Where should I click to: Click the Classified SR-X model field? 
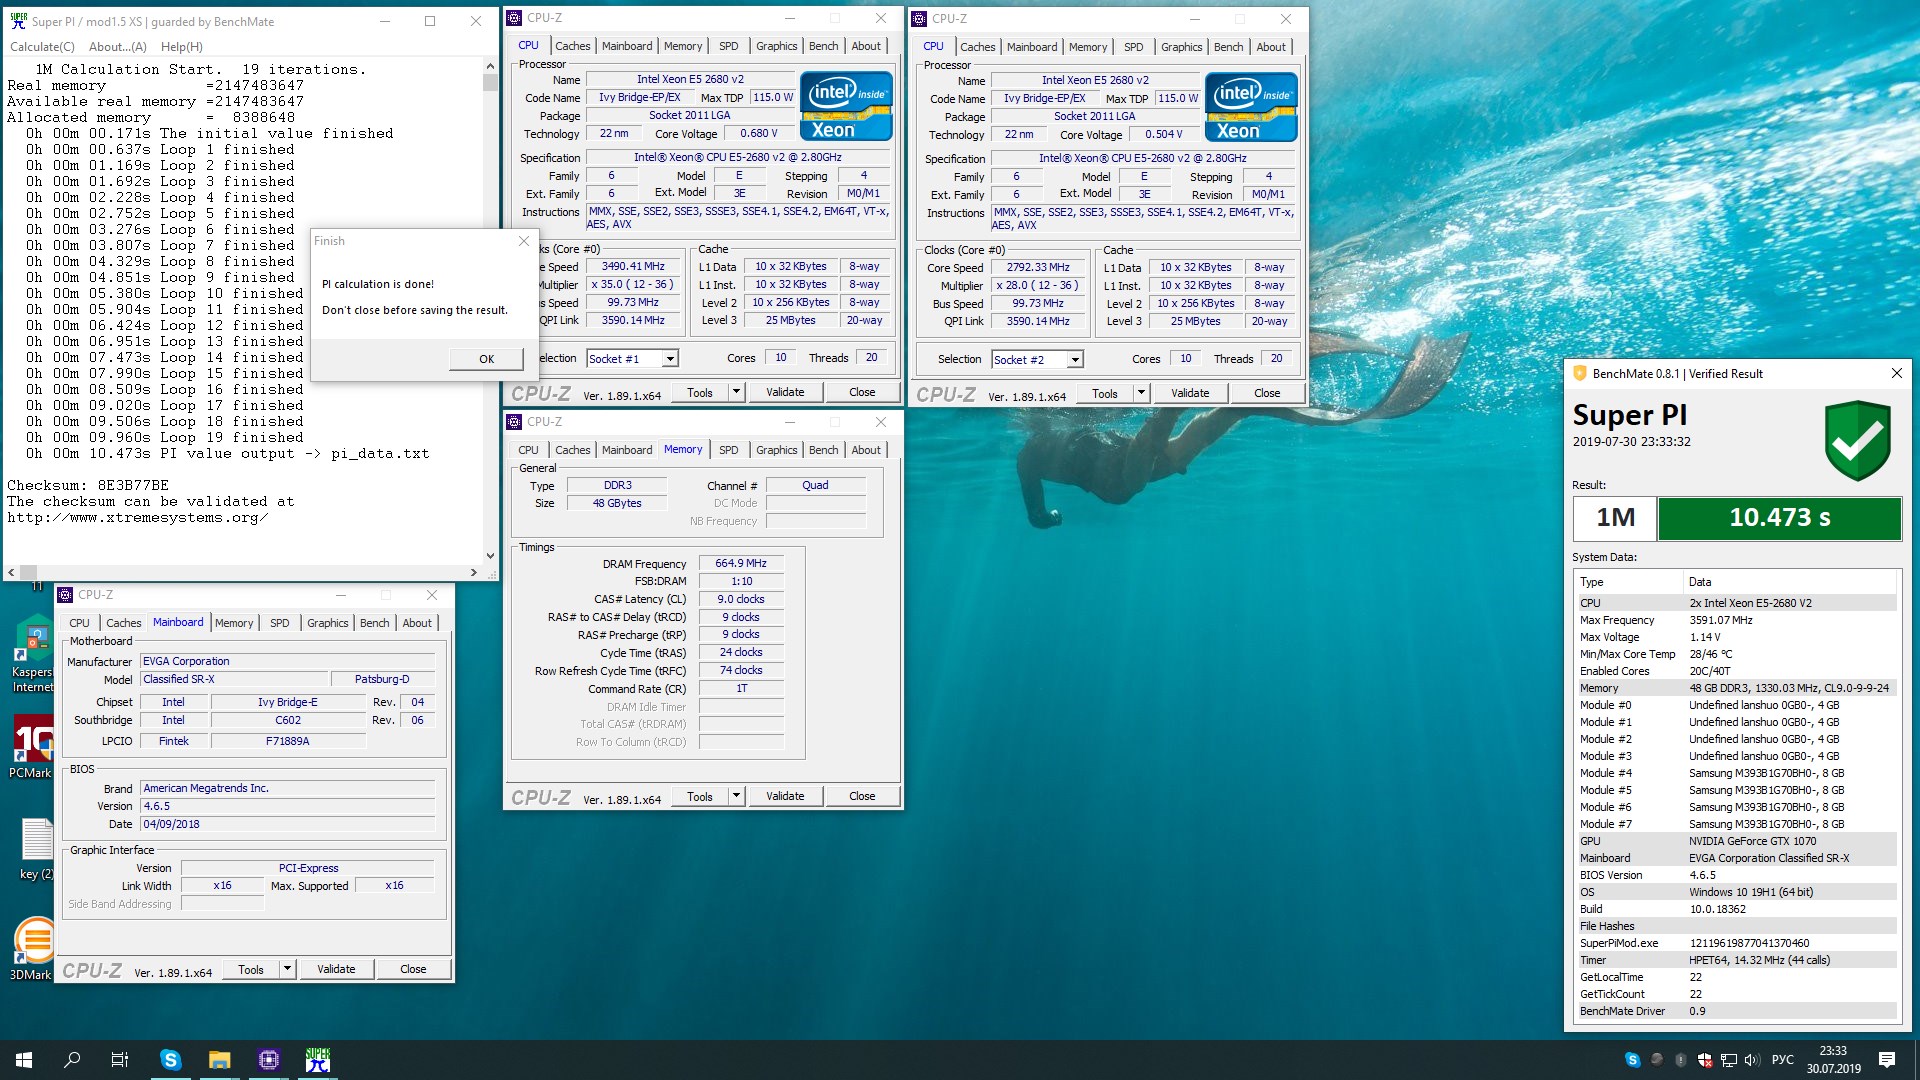click(x=235, y=679)
